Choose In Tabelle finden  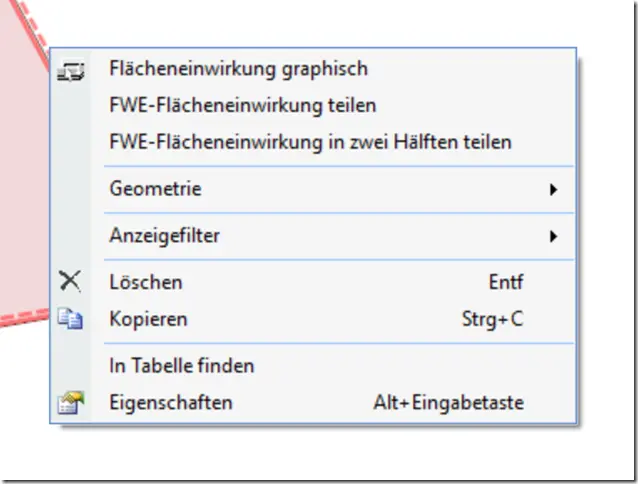(312, 366)
